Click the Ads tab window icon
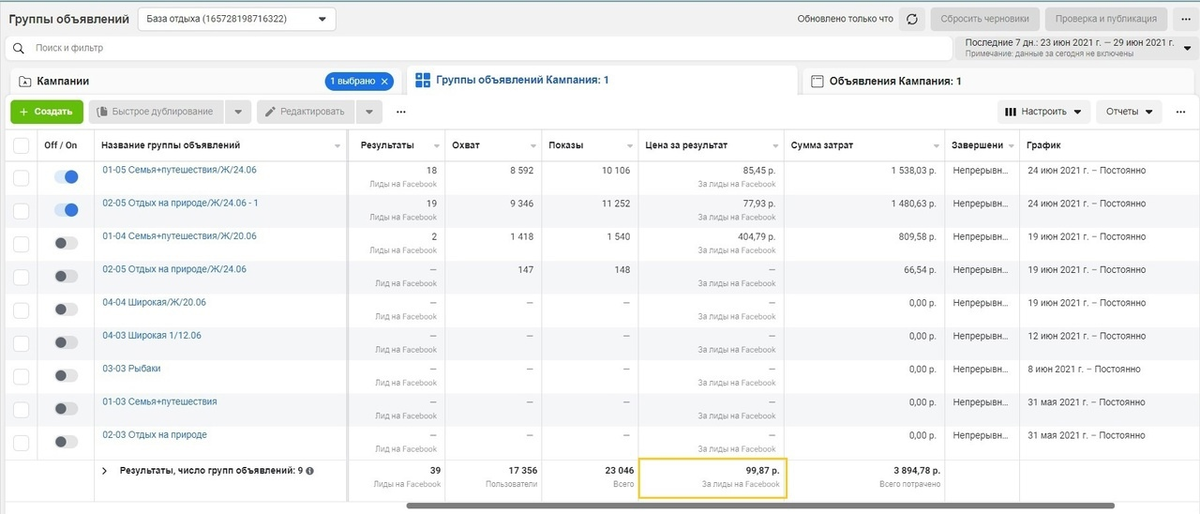Viewport: 1200px width, 514px height. 817,81
